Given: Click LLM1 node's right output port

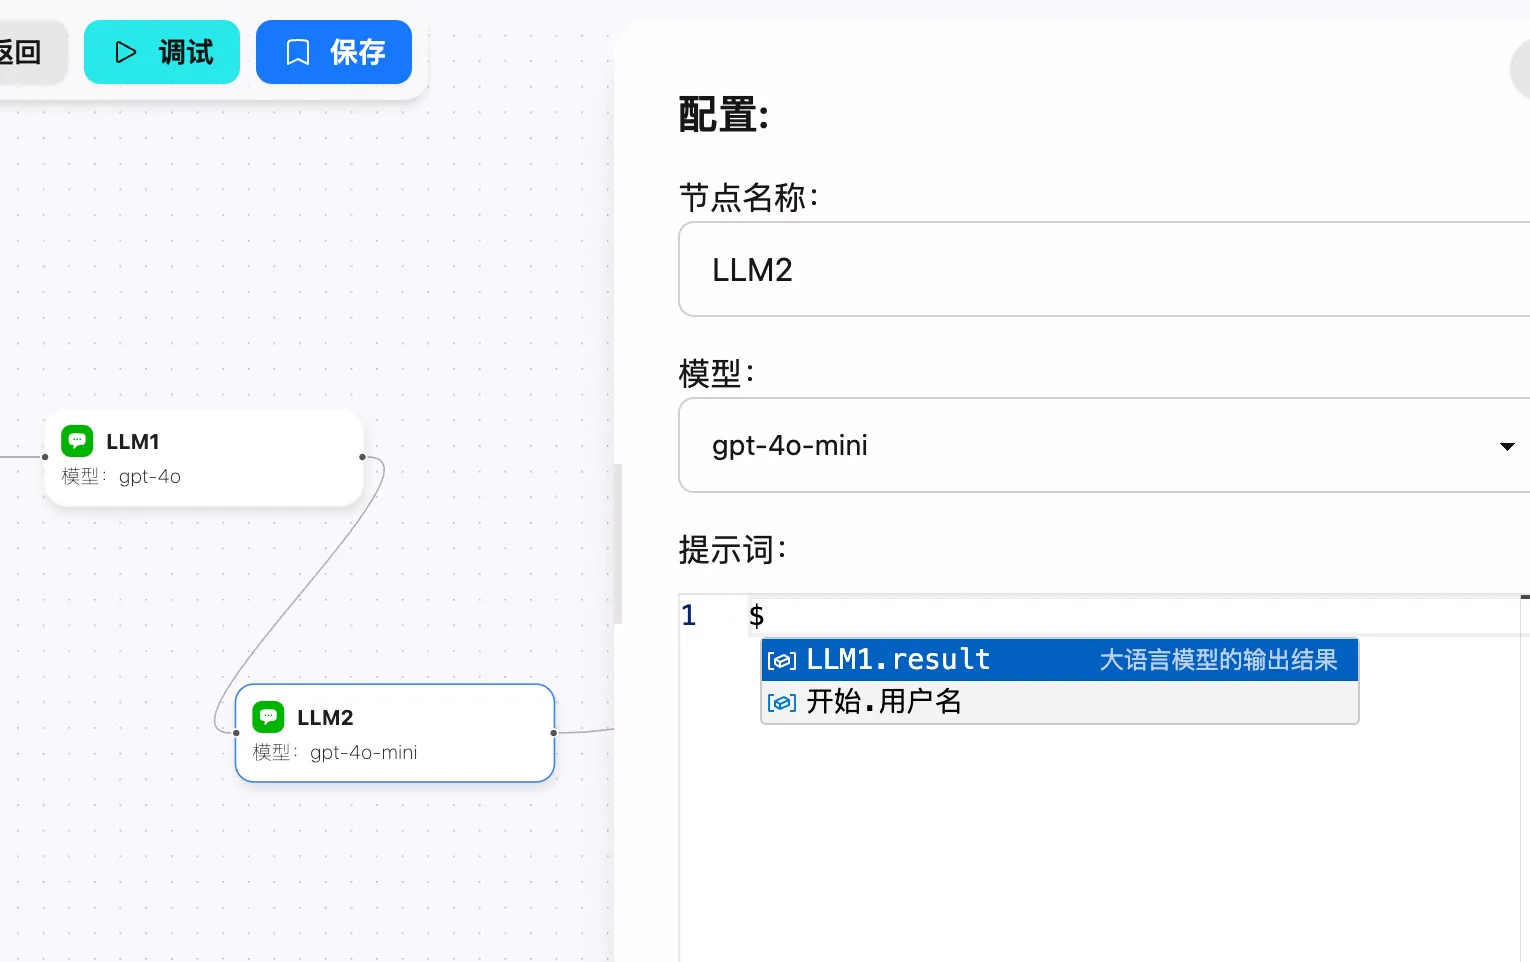Looking at the screenshot, I should (362, 457).
